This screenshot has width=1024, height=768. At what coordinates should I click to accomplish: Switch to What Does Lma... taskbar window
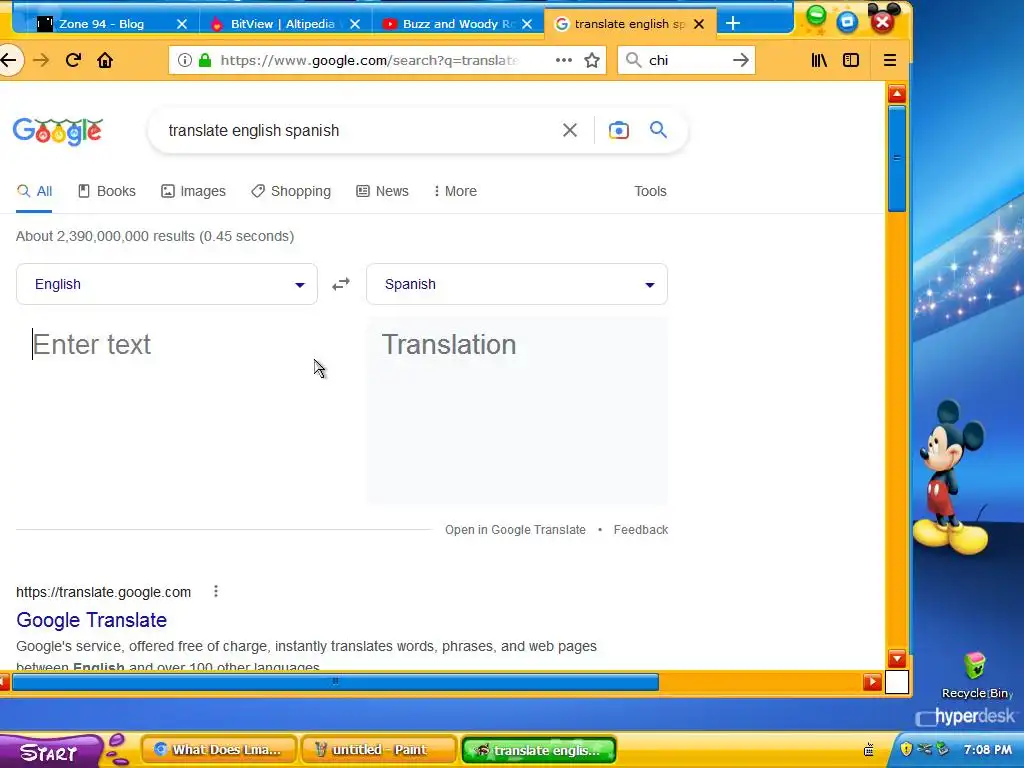(x=219, y=750)
